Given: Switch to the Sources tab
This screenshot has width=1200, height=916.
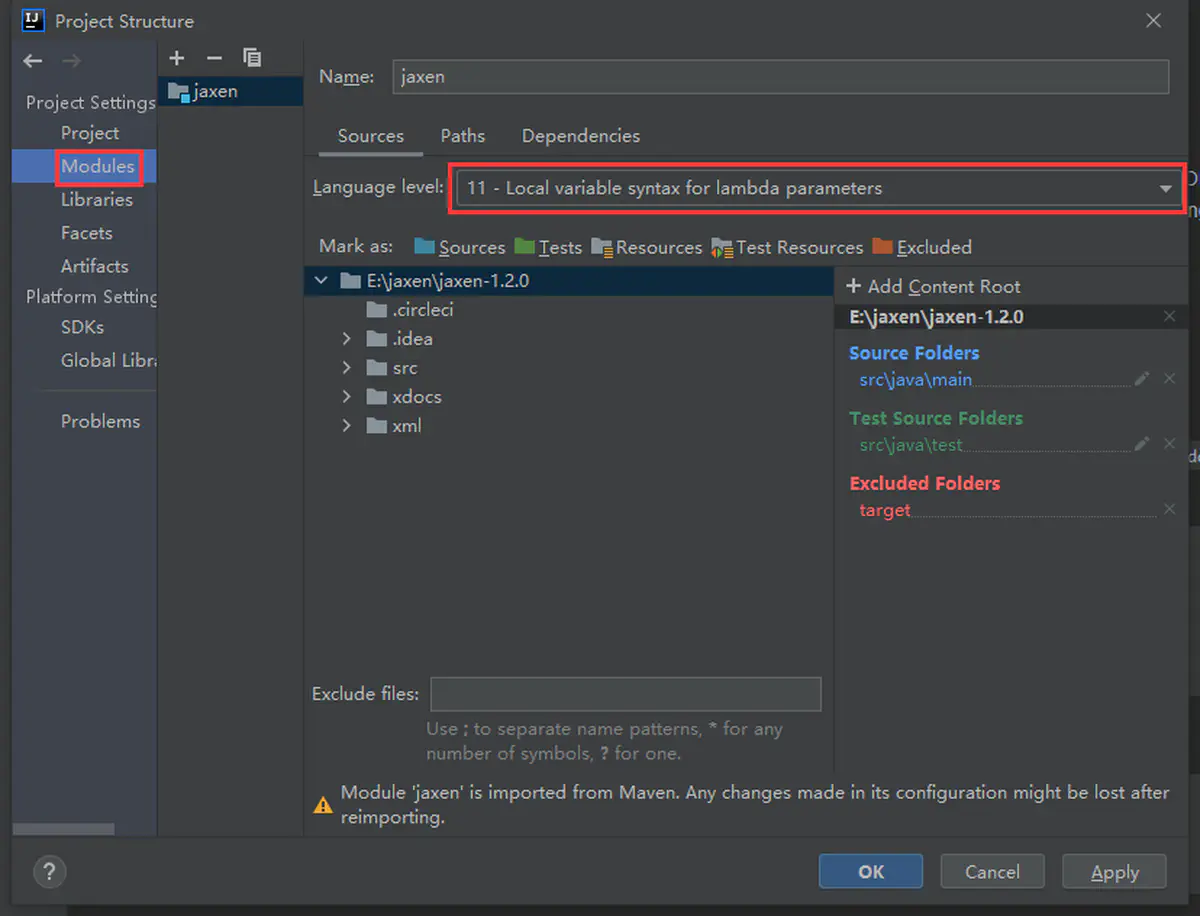Looking at the screenshot, I should coord(371,136).
